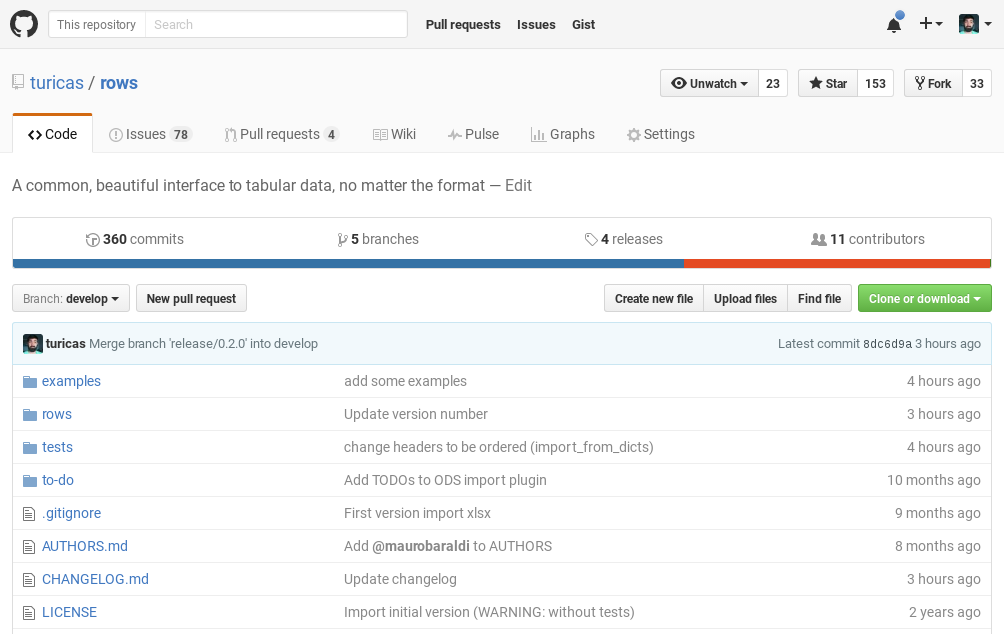Open the Branch: develop dropdown

[x=70, y=298]
